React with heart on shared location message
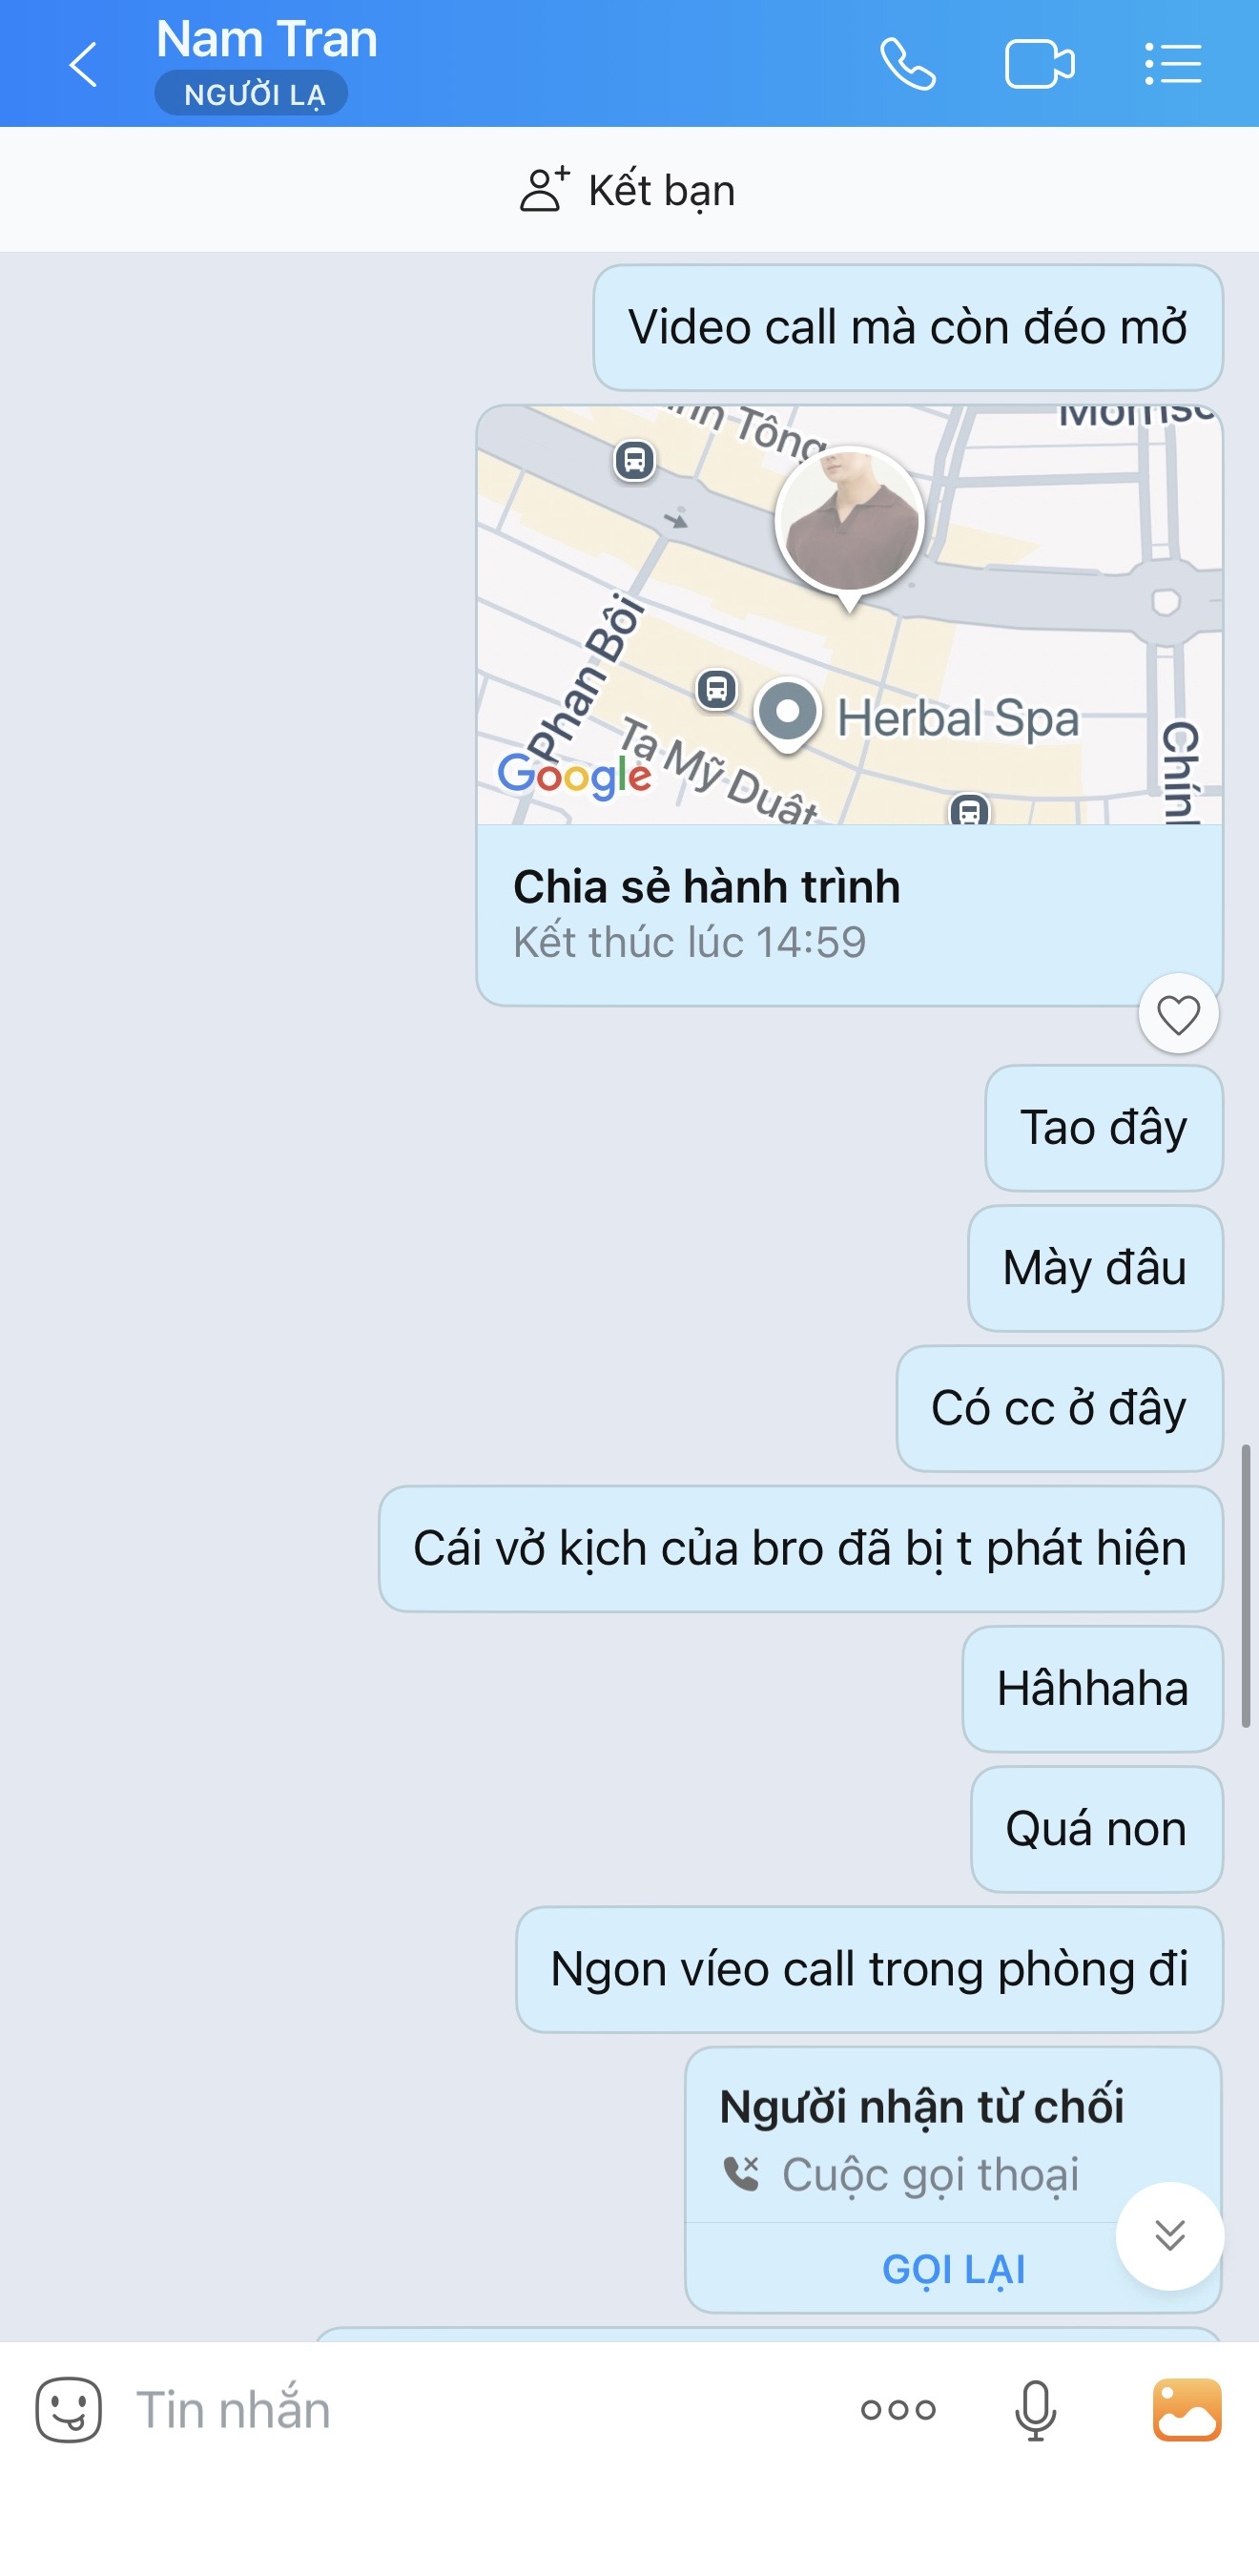 [1178, 1014]
